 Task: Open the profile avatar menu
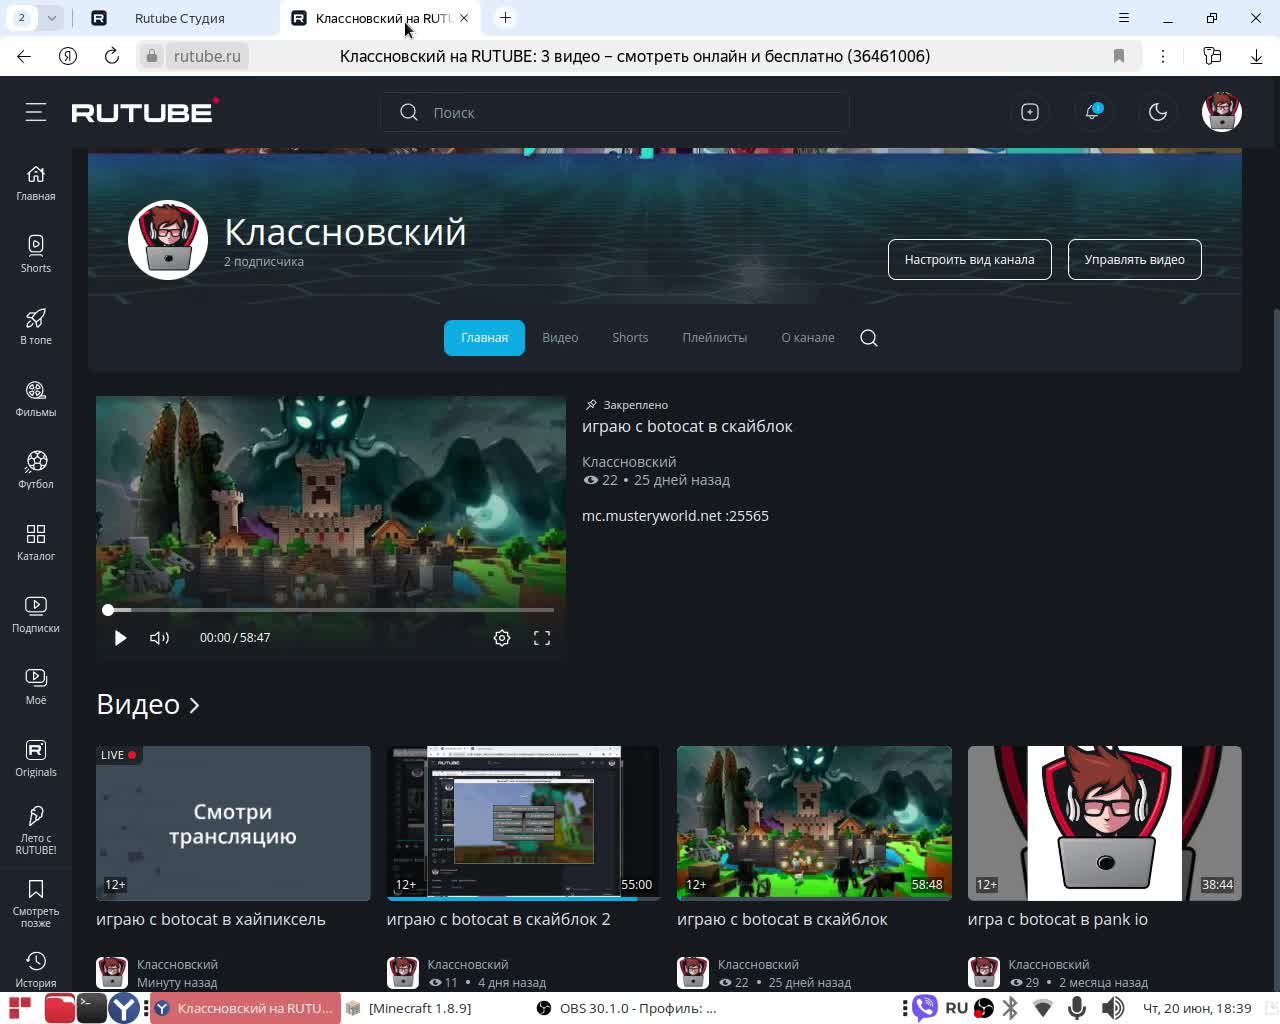tap(1222, 112)
